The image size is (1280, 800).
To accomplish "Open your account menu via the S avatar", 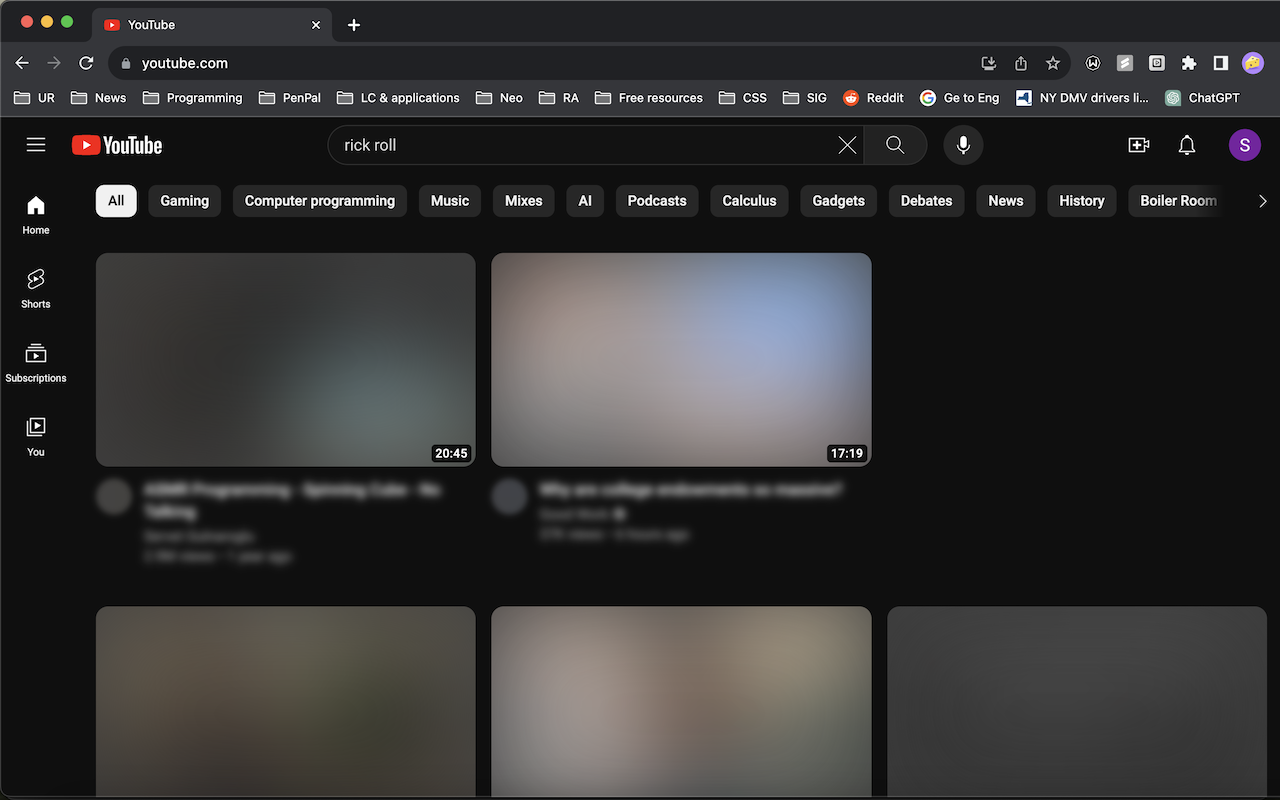I will click(1244, 144).
